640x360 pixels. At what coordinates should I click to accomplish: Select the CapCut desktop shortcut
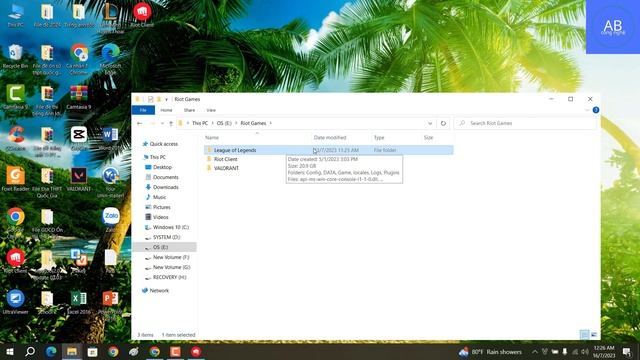[x=78, y=138]
